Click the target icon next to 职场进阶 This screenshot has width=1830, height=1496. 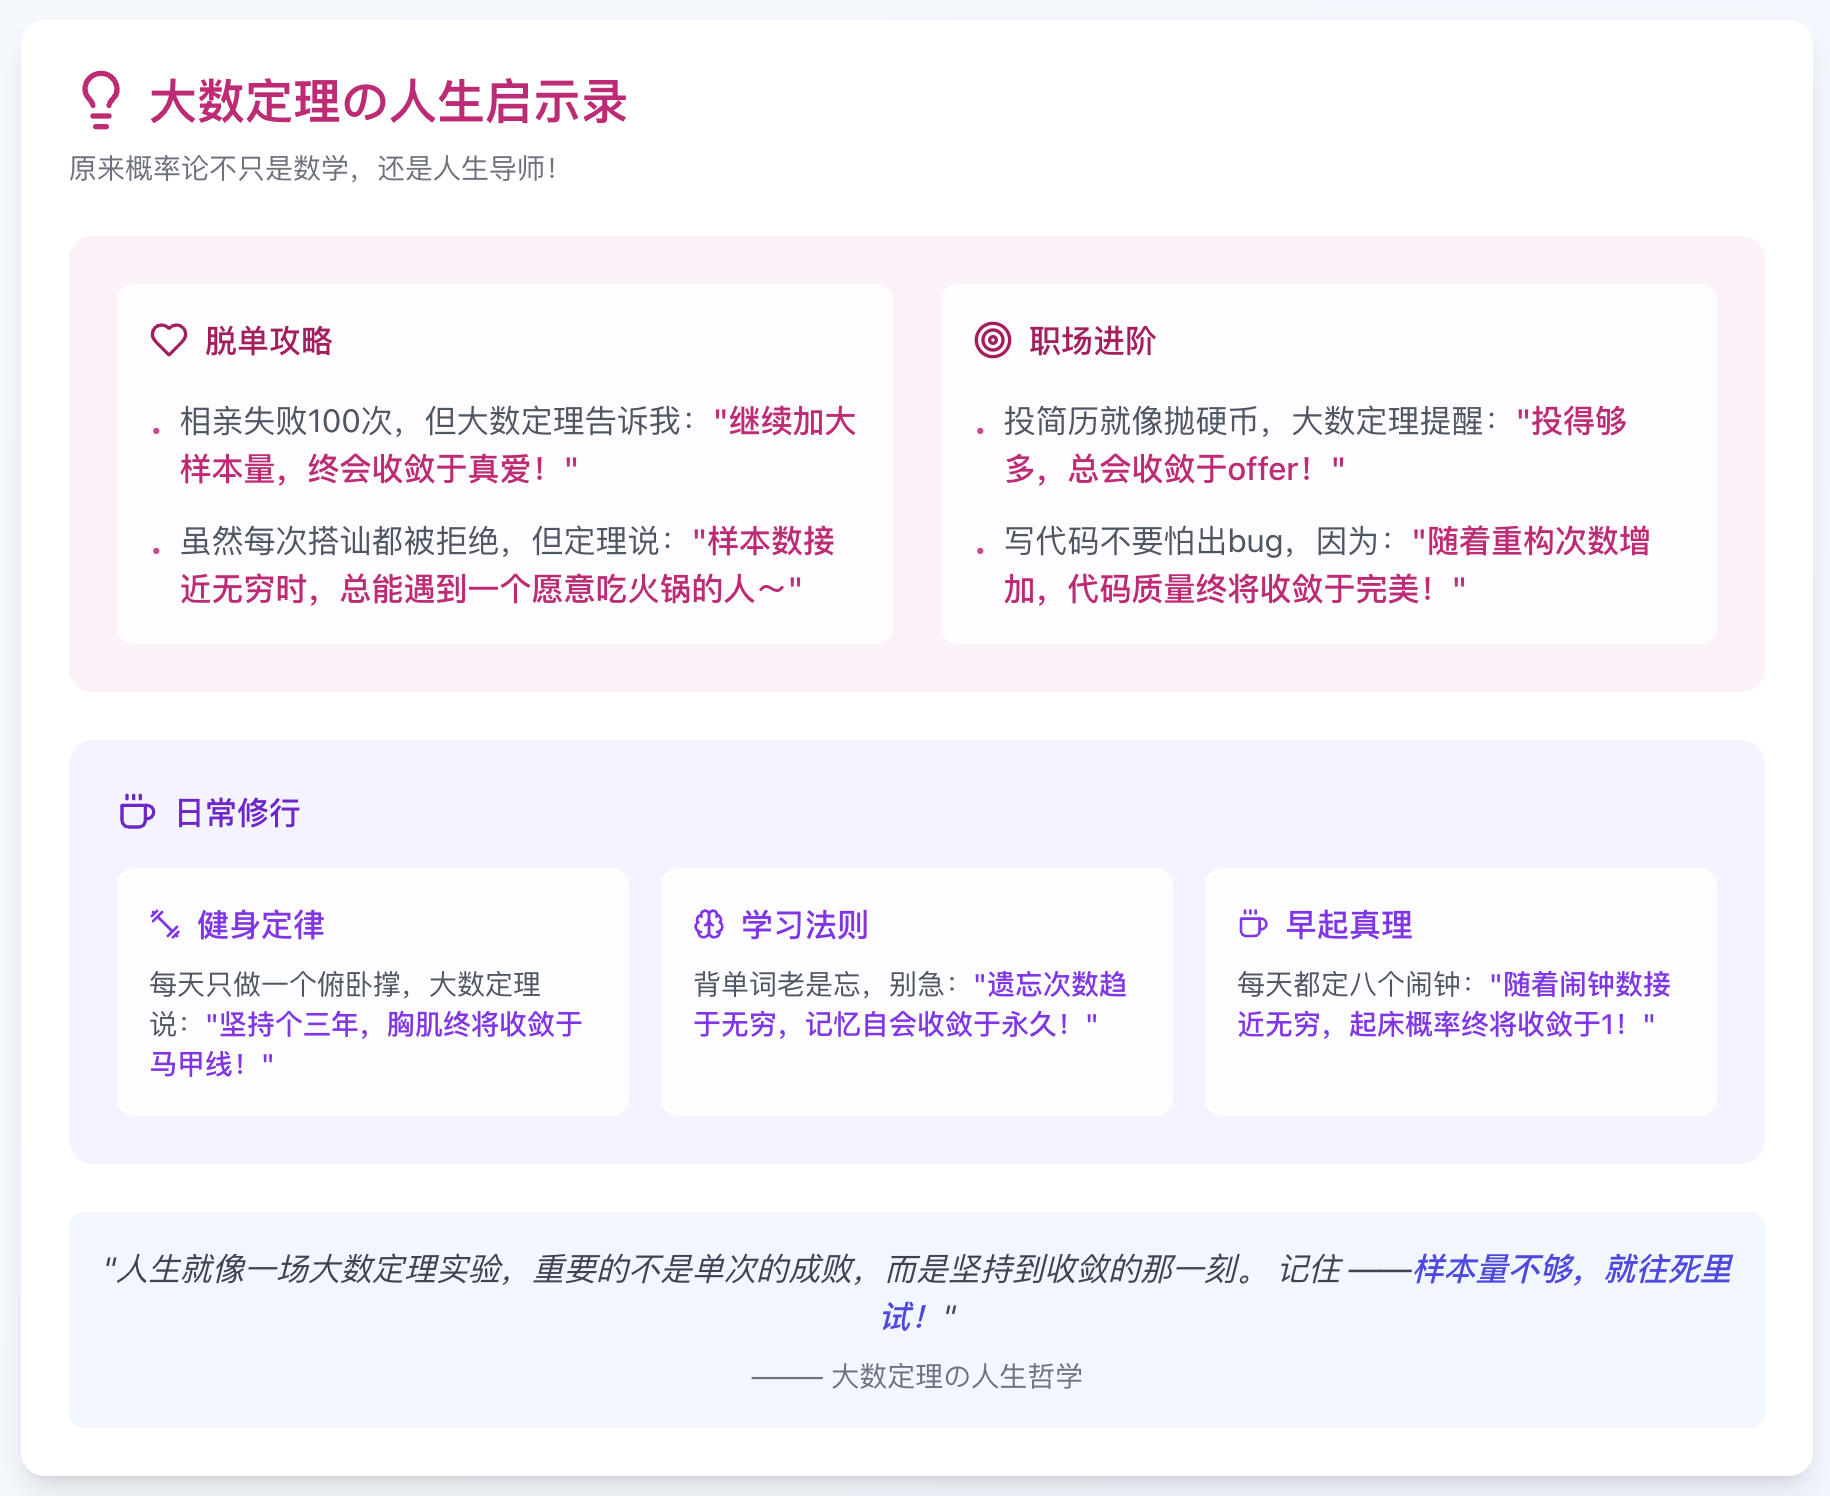992,340
